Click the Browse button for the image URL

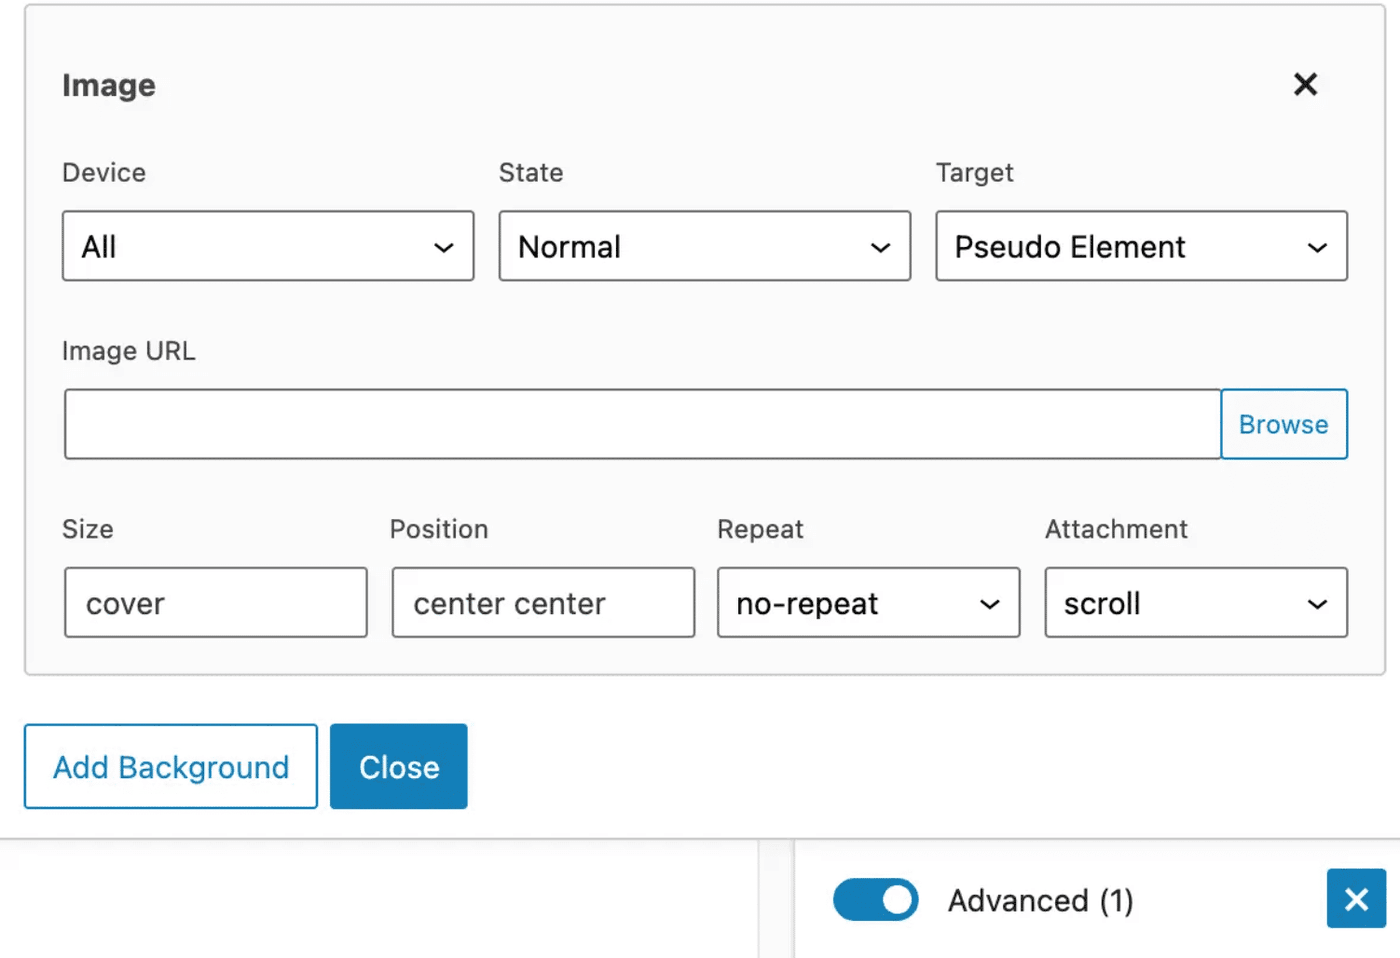[1283, 424]
